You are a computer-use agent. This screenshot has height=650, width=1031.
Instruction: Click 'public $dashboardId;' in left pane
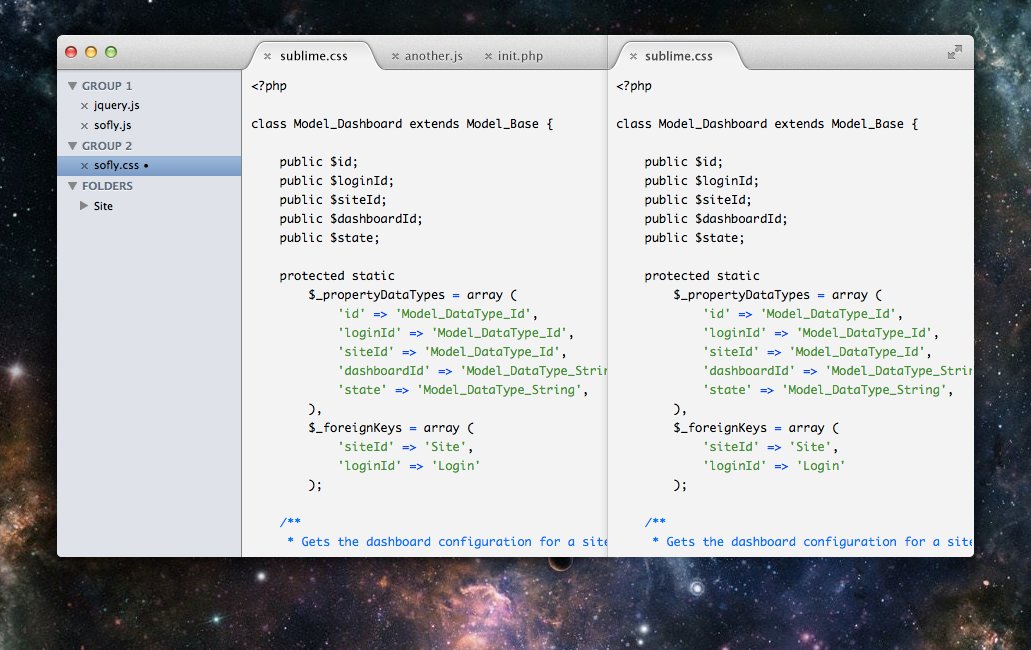(x=350, y=219)
